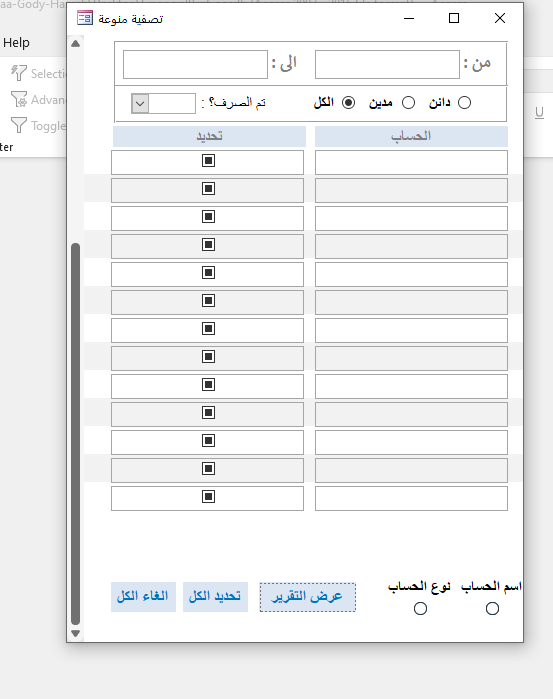Click the الغاء الكل button
The image size is (553, 699).
pyautogui.click(x=143, y=597)
